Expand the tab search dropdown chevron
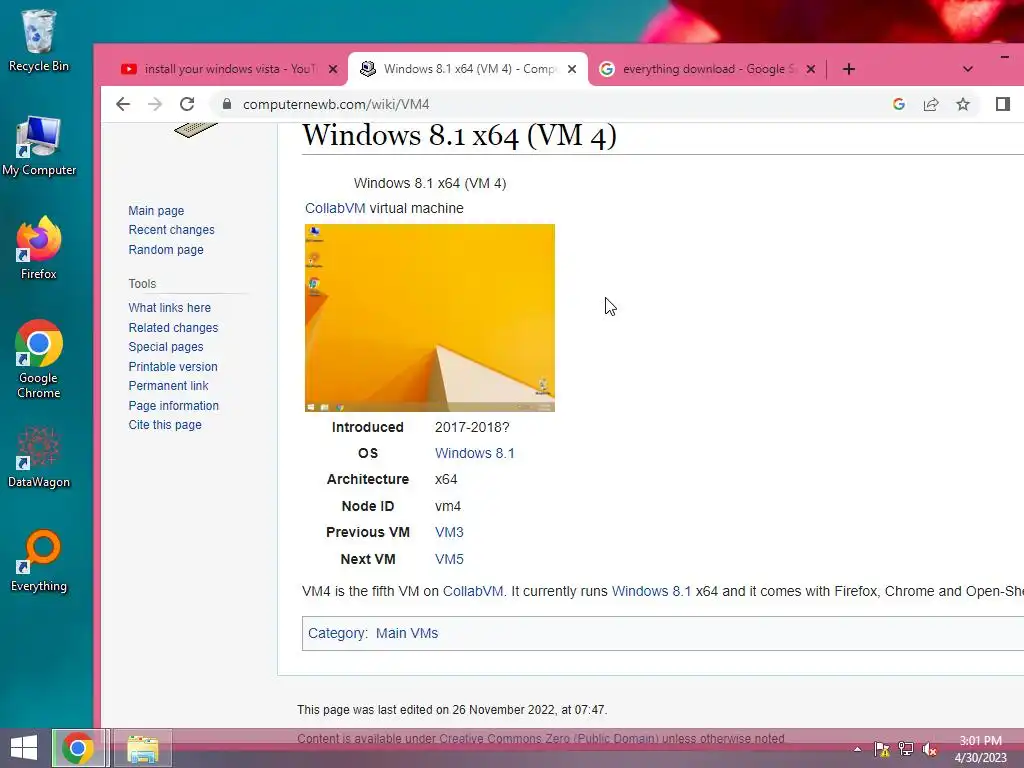 click(968, 69)
